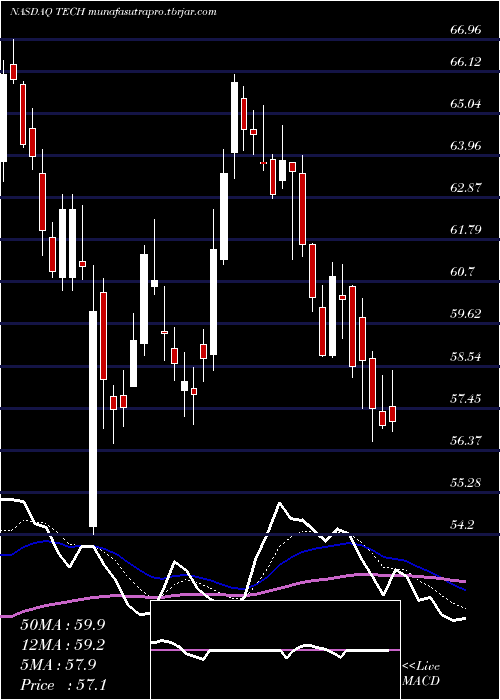Click the Price : 57.1 legend entry
This screenshot has width=500, height=700.
coord(64,685)
